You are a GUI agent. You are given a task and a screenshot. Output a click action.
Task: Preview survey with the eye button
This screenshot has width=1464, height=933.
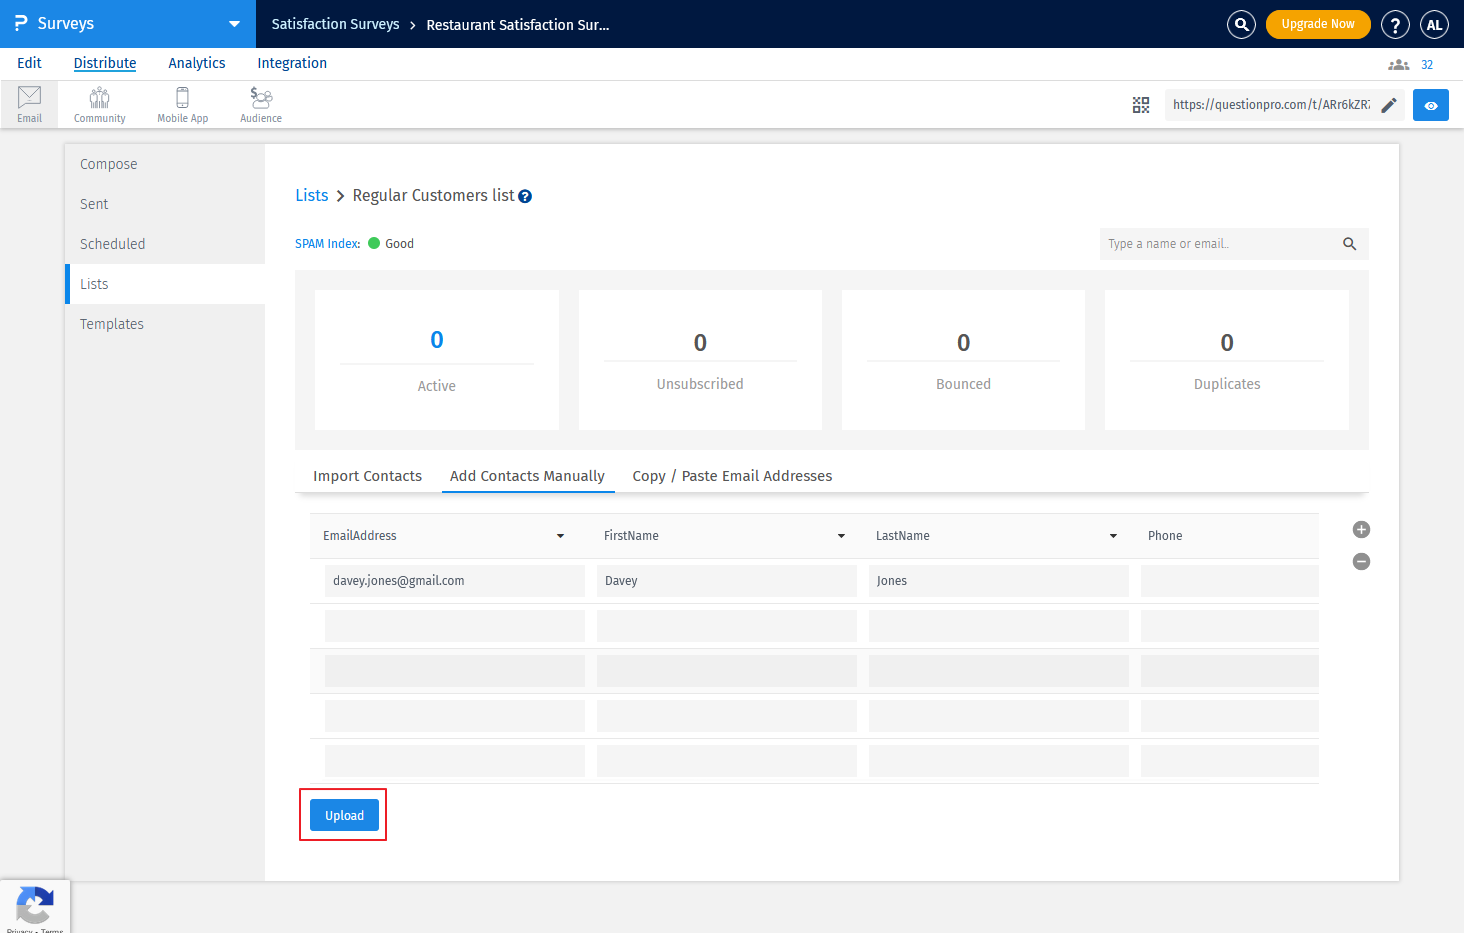coord(1430,105)
